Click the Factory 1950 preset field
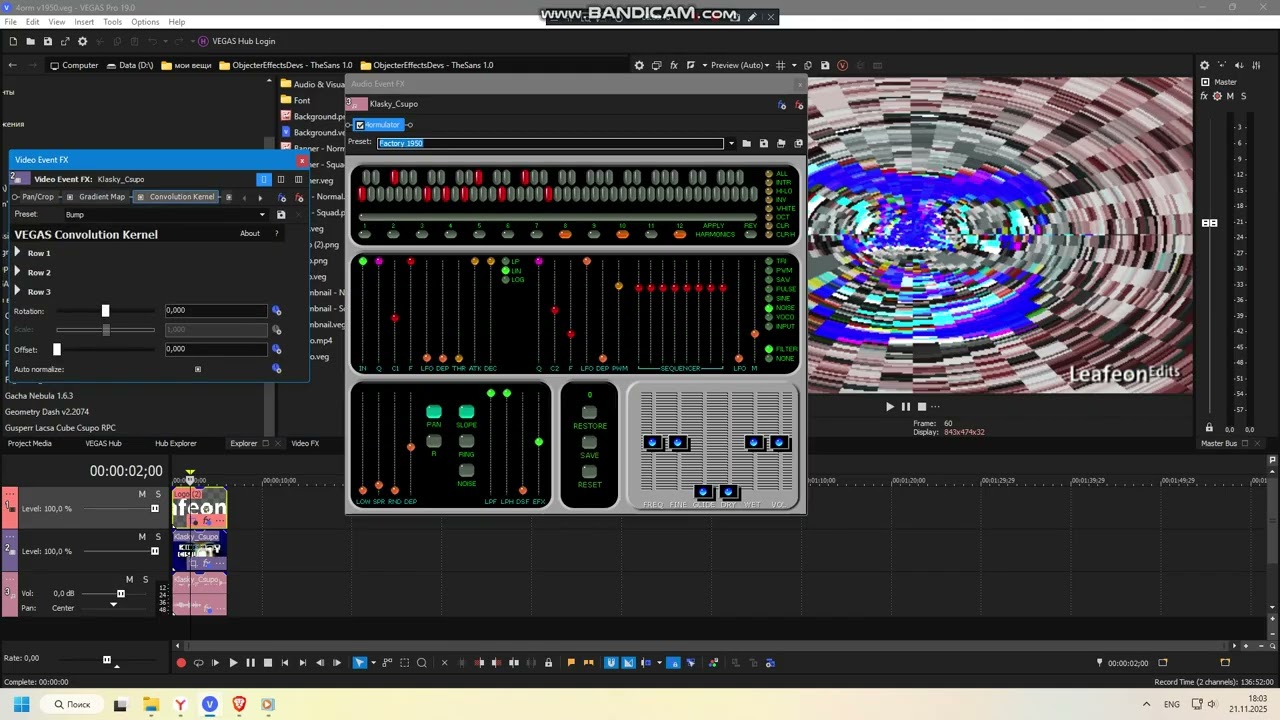Viewport: 1280px width, 720px height. (550, 143)
